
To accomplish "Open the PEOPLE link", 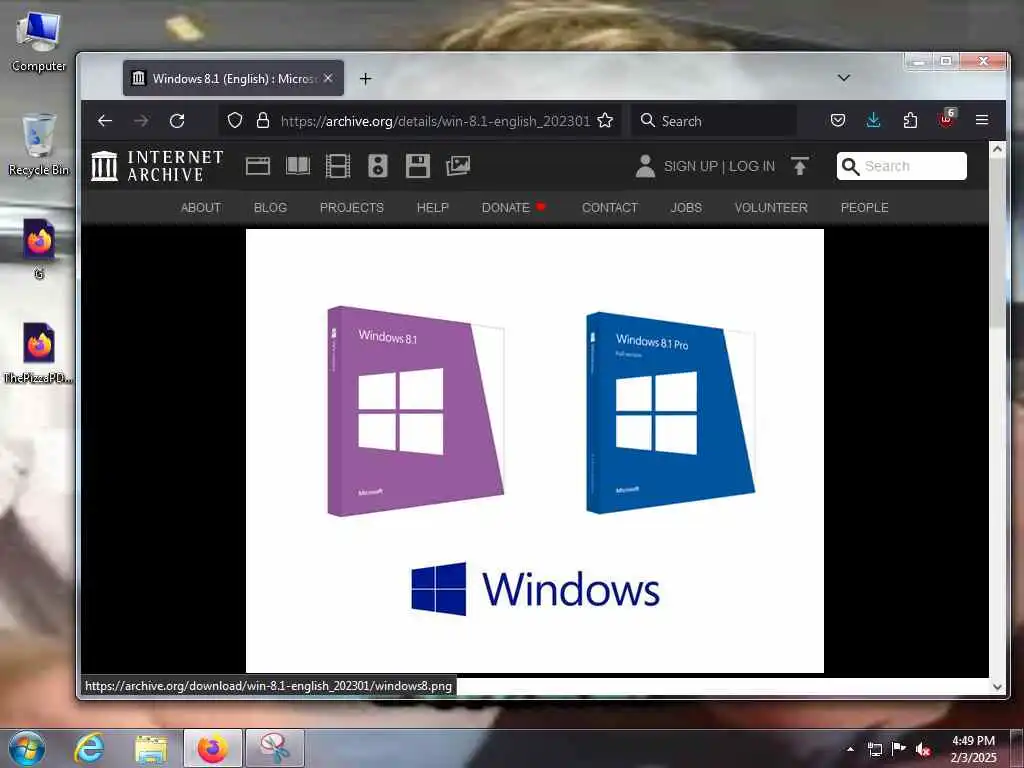I will [864, 208].
